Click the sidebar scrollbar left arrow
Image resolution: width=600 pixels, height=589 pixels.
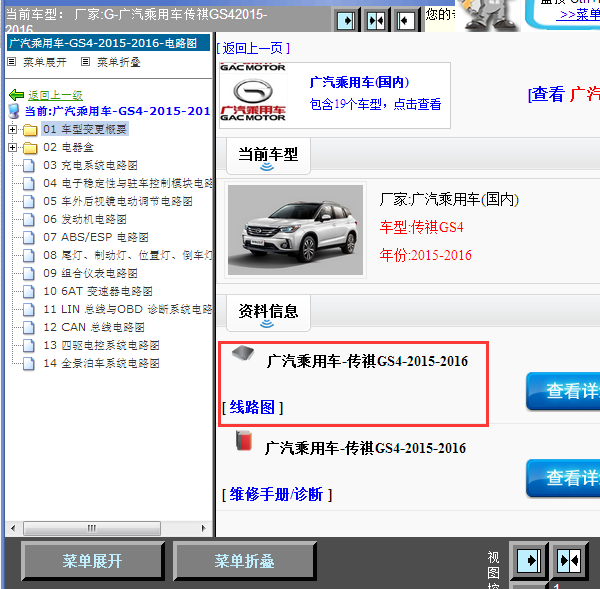tap(13, 529)
